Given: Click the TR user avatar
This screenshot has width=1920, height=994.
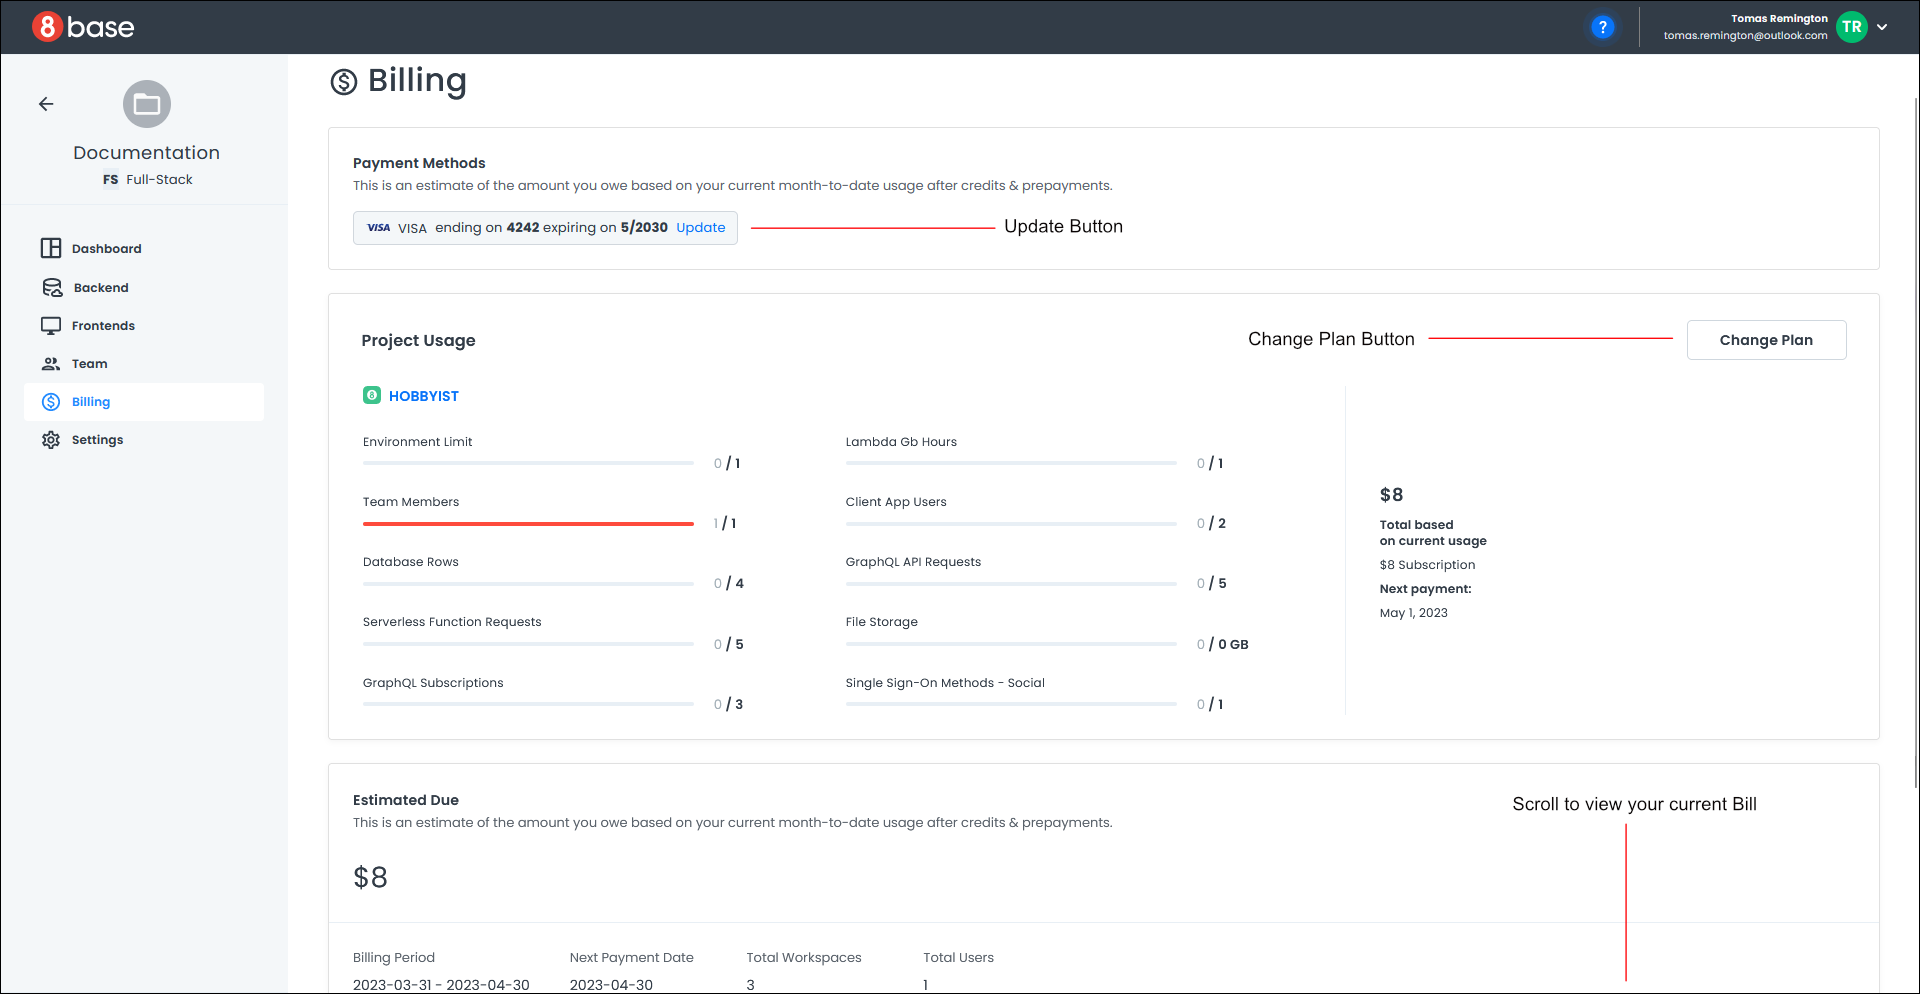Looking at the screenshot, I should (x=1851, y=27).
